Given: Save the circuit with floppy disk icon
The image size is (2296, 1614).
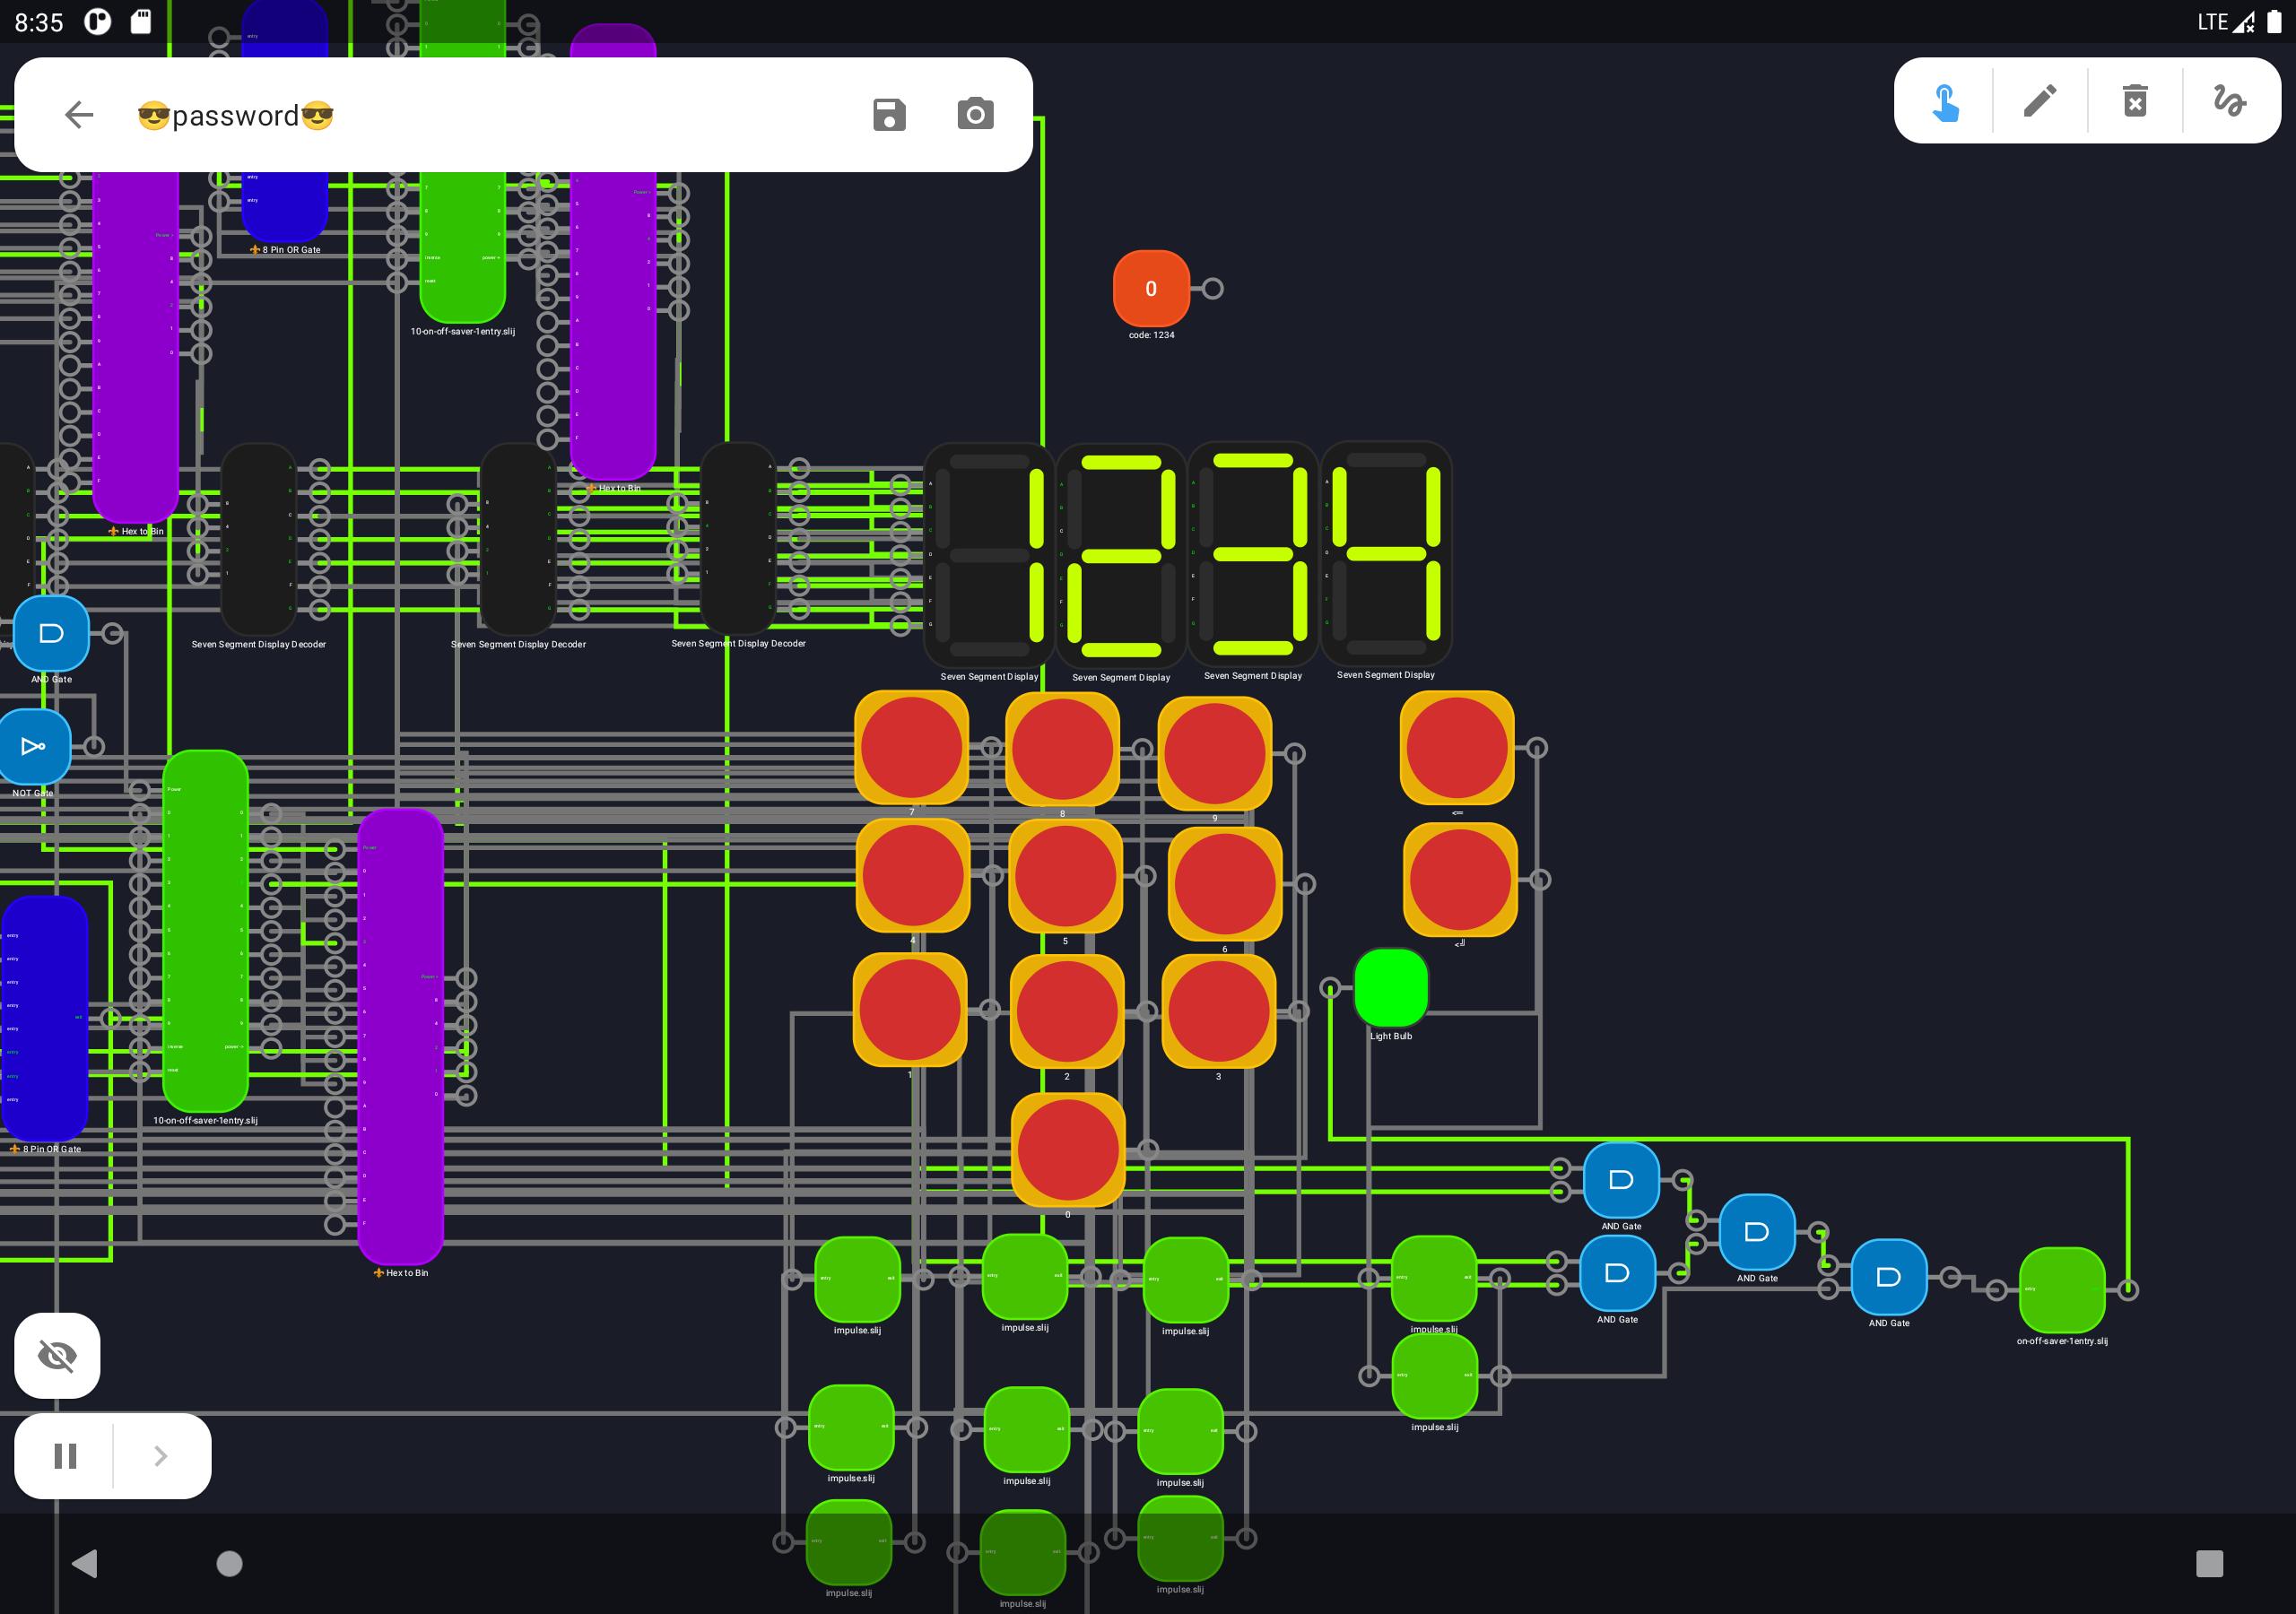Looking at the screenshot, I should point(889,115).
